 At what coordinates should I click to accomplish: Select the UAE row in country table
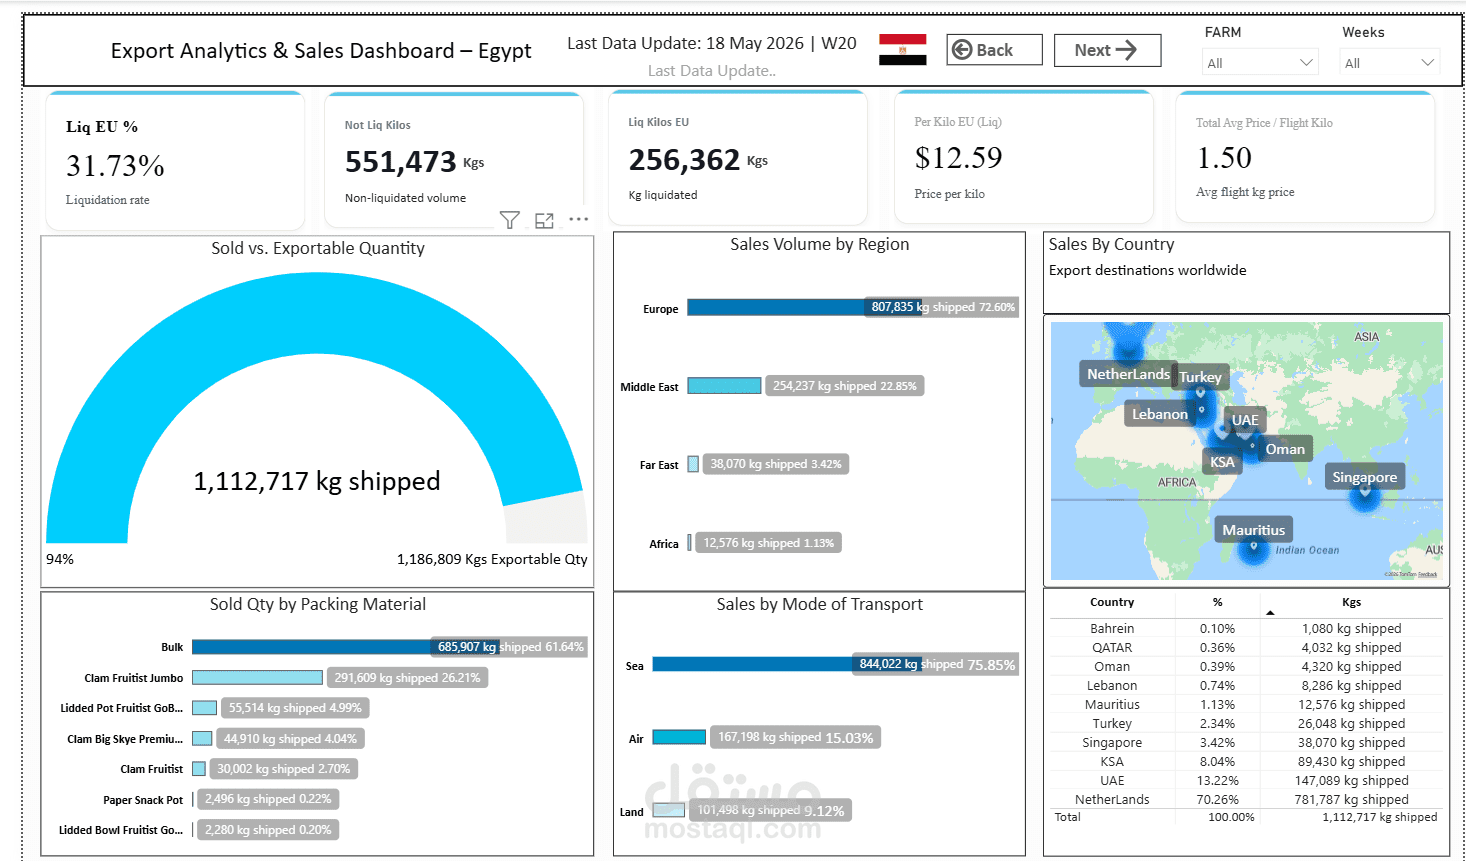(1246, 780)
